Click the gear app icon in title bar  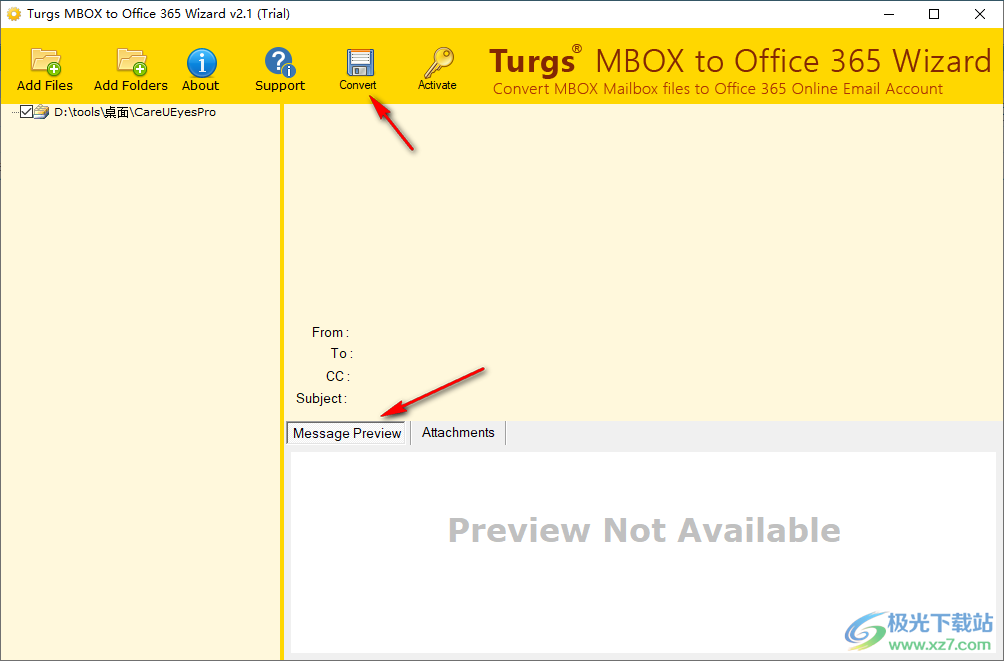pos(13,14)
